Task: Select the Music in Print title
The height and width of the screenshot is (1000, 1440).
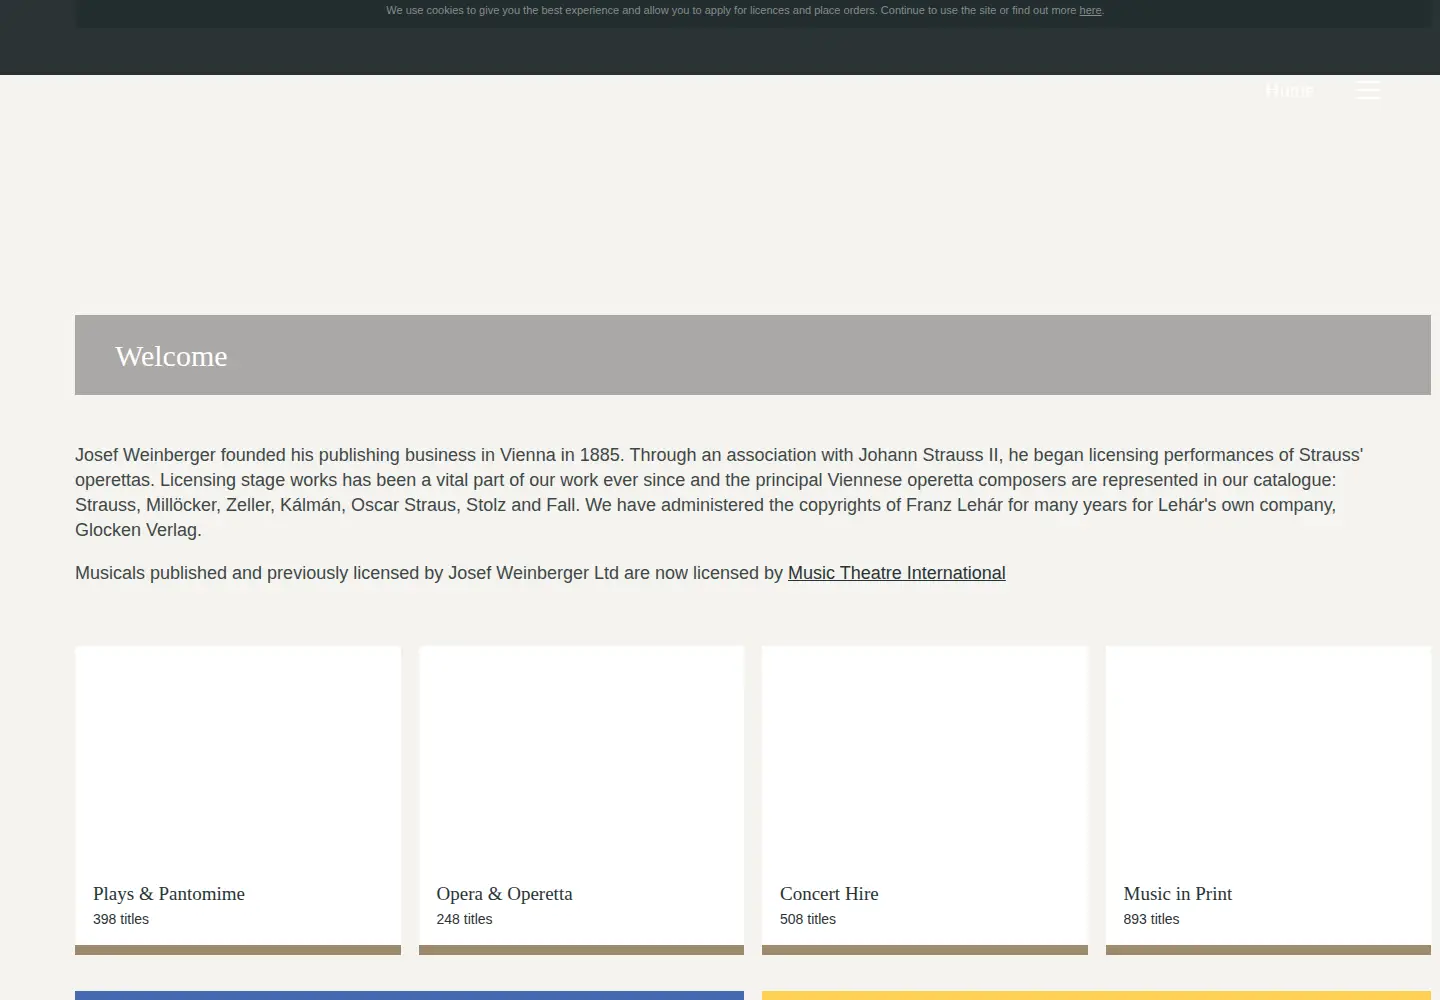Action: pos(1177,894)
